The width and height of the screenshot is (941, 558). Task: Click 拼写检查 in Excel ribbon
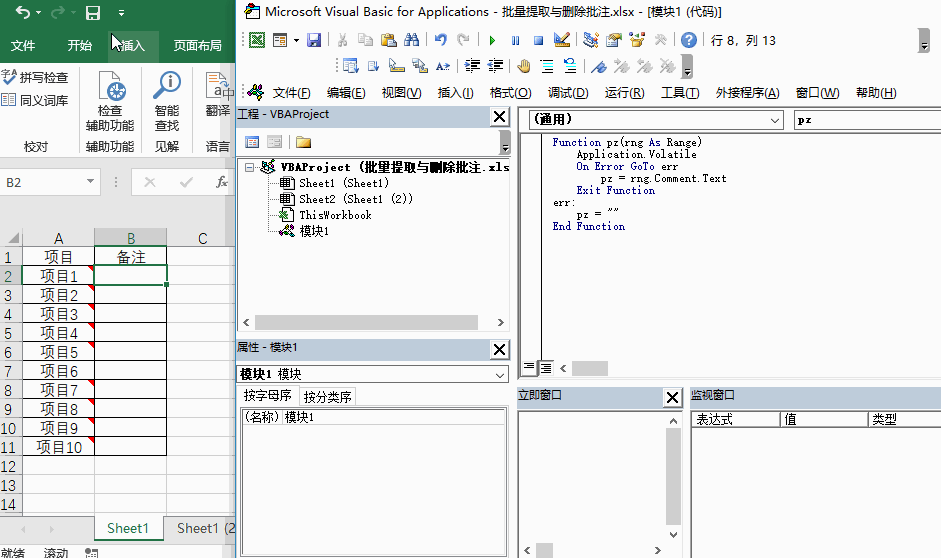[35, 77]
